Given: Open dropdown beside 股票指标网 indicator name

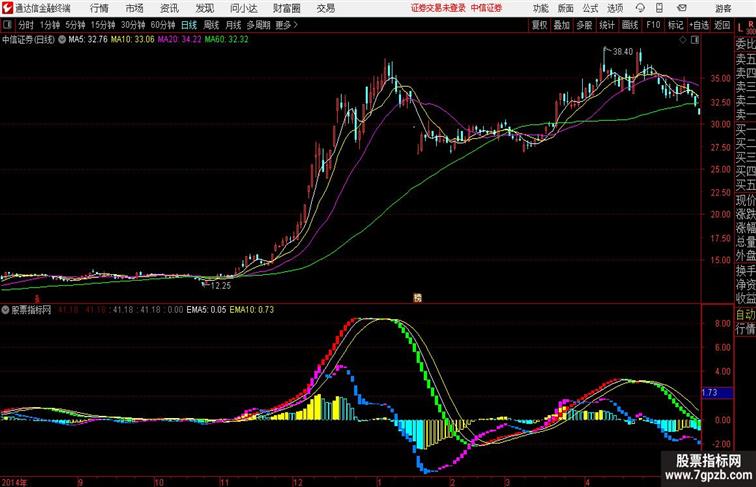Looking at the screenshot, I should pos(5,310).
